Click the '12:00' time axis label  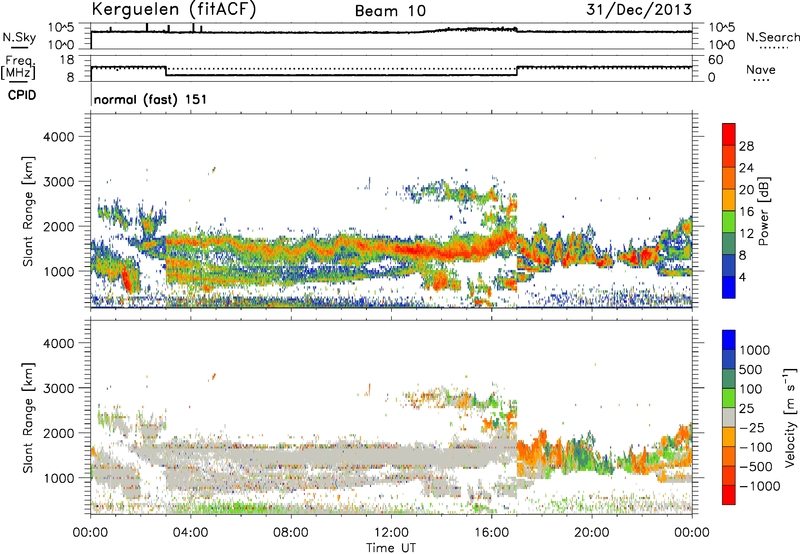point(391,533)
